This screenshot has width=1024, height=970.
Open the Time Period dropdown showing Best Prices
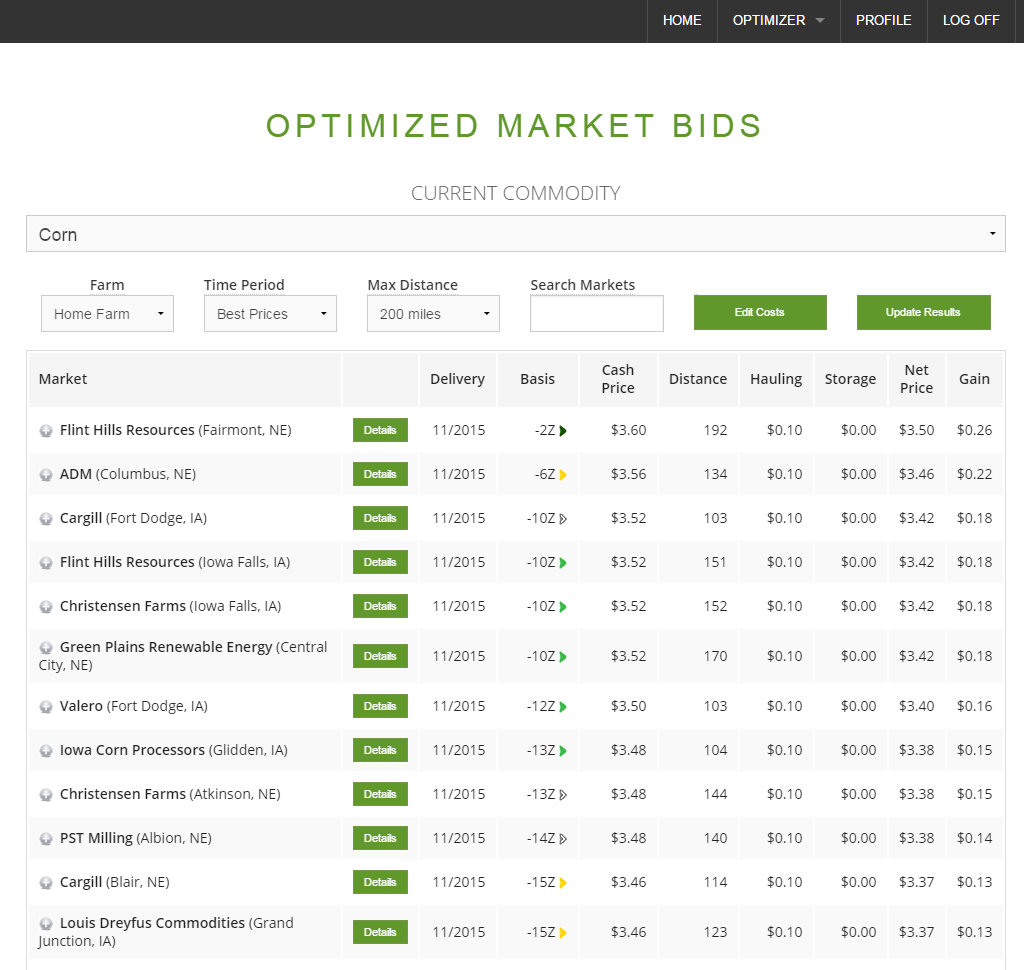270,314
